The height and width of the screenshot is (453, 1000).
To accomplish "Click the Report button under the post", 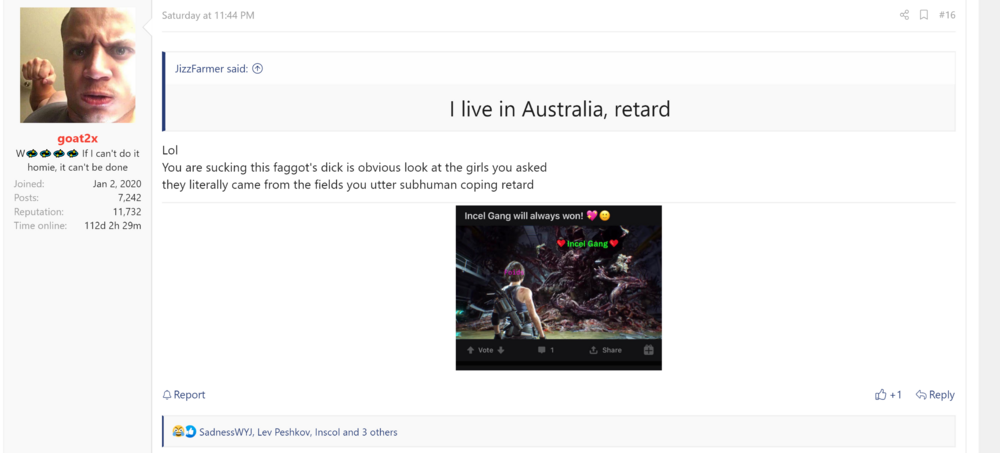I will coord(184,395).
